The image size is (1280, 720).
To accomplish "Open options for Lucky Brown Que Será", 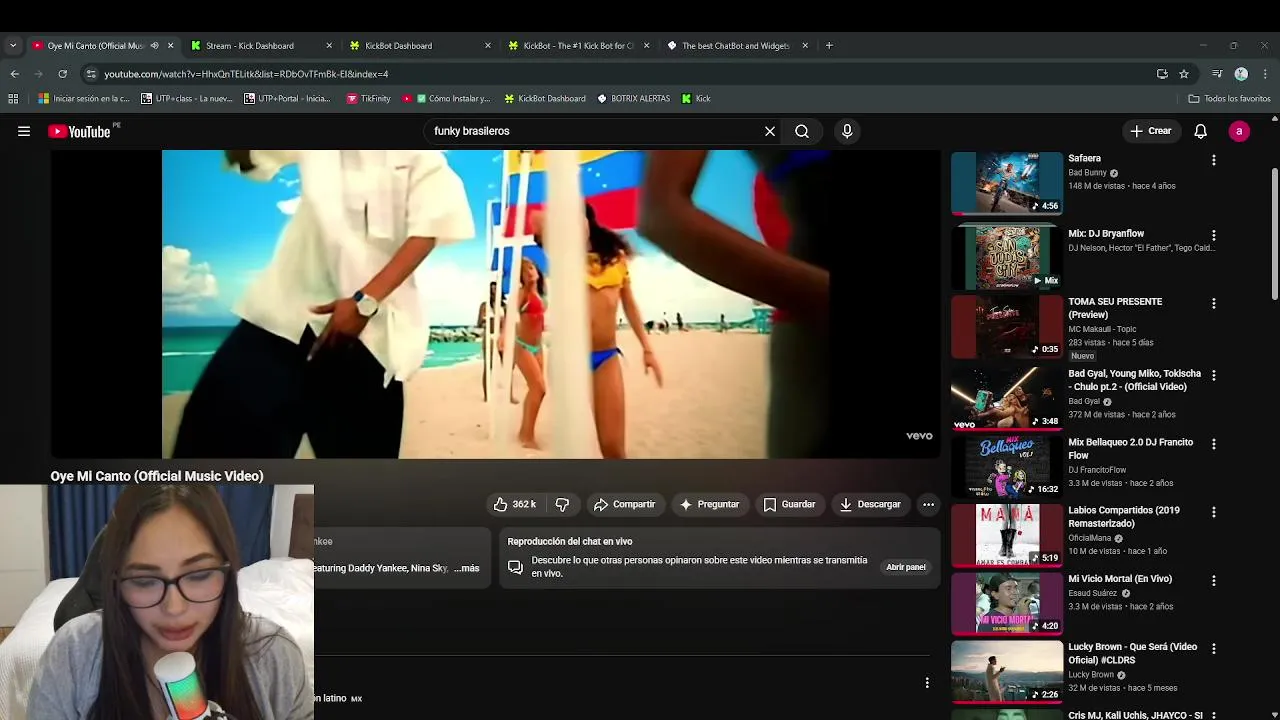I will pyautogui.click(x=1214, y=648).
